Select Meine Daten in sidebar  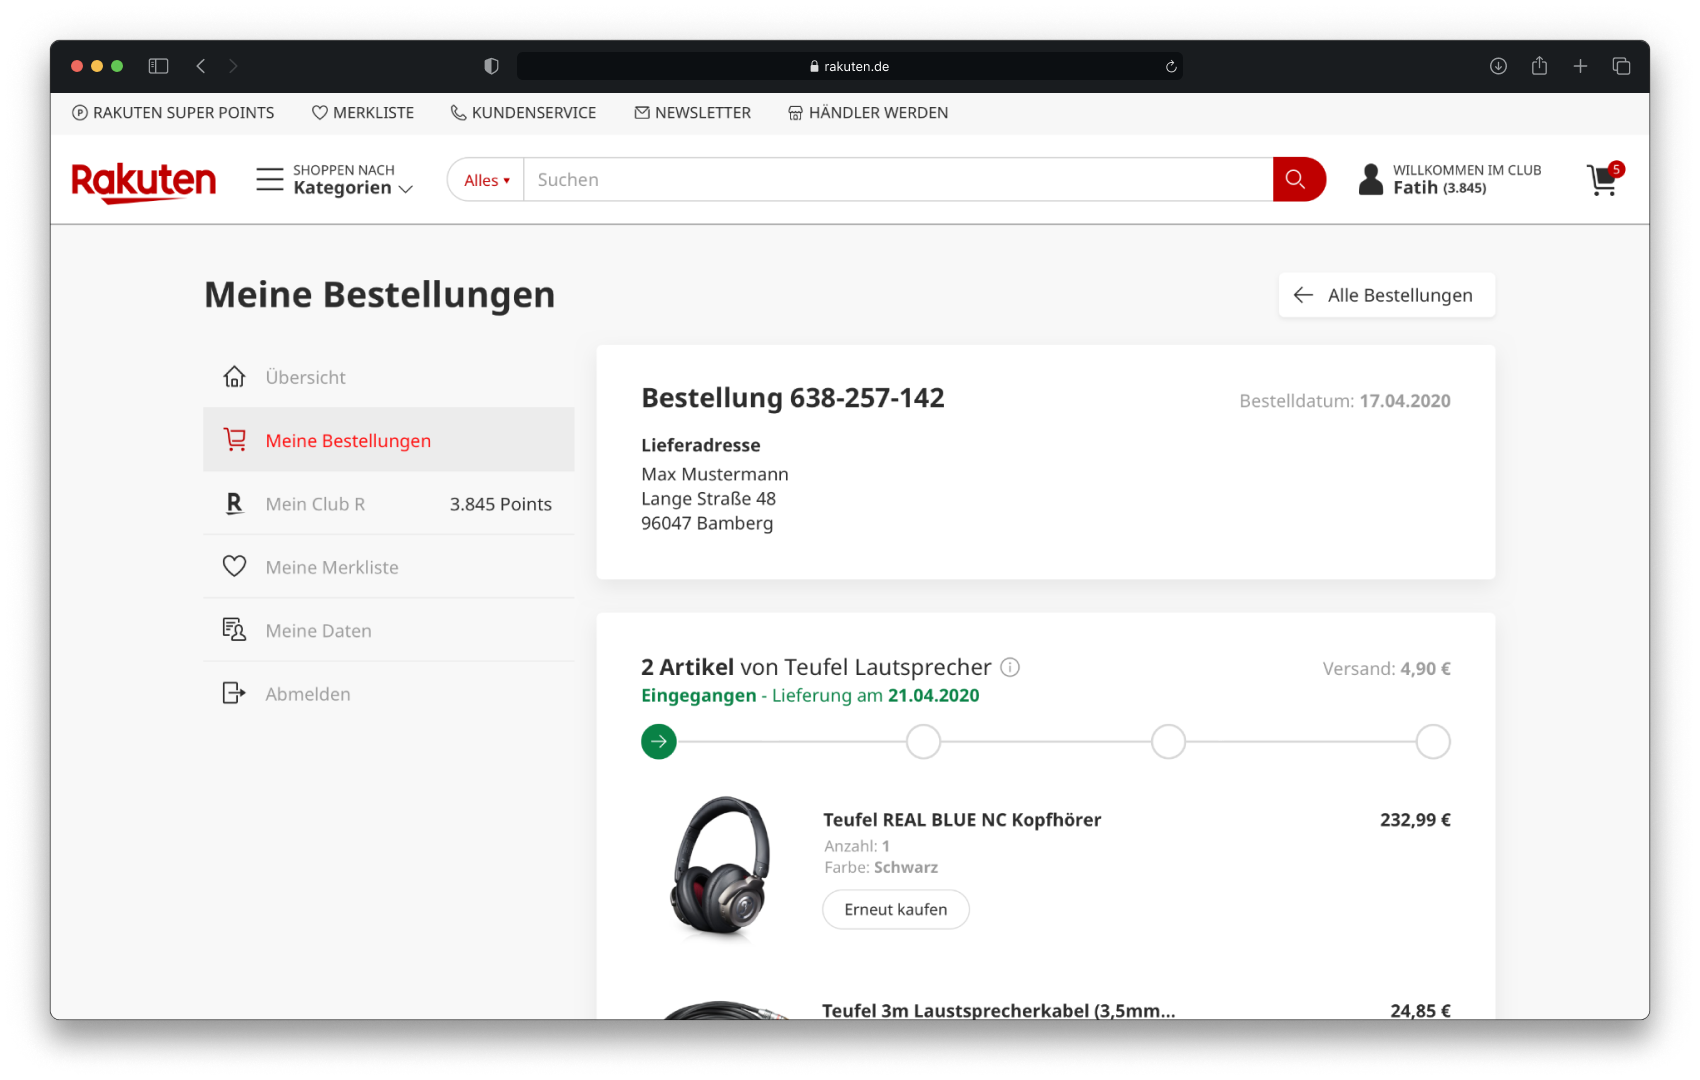pos(389,630)
